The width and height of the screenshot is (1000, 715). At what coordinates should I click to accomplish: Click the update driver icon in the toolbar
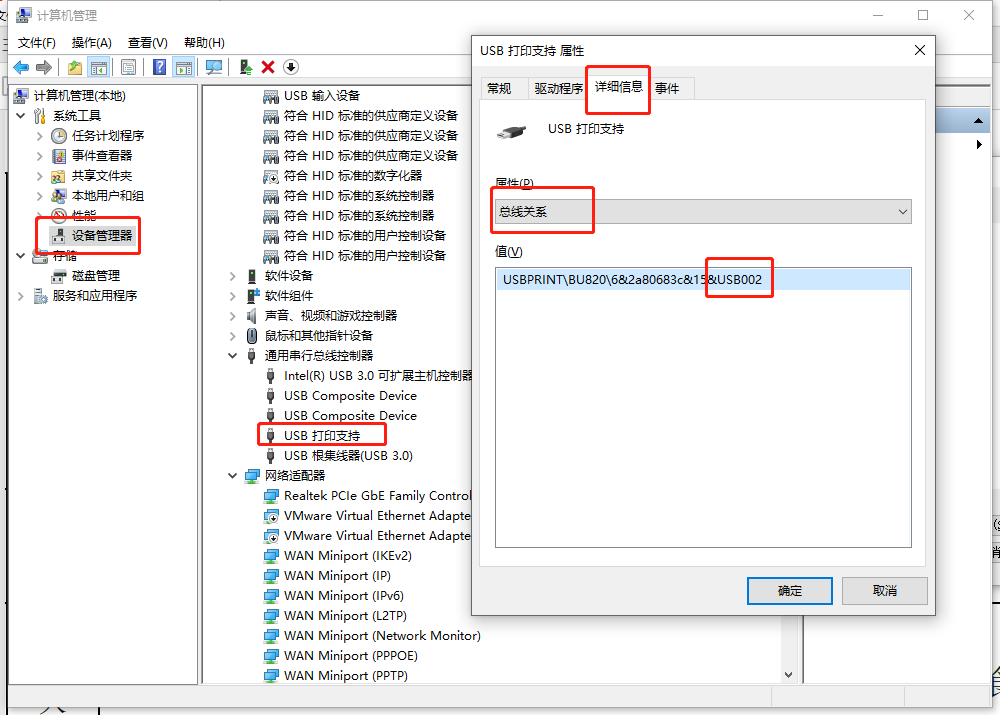pyautogui.click(x=245, y=67)
